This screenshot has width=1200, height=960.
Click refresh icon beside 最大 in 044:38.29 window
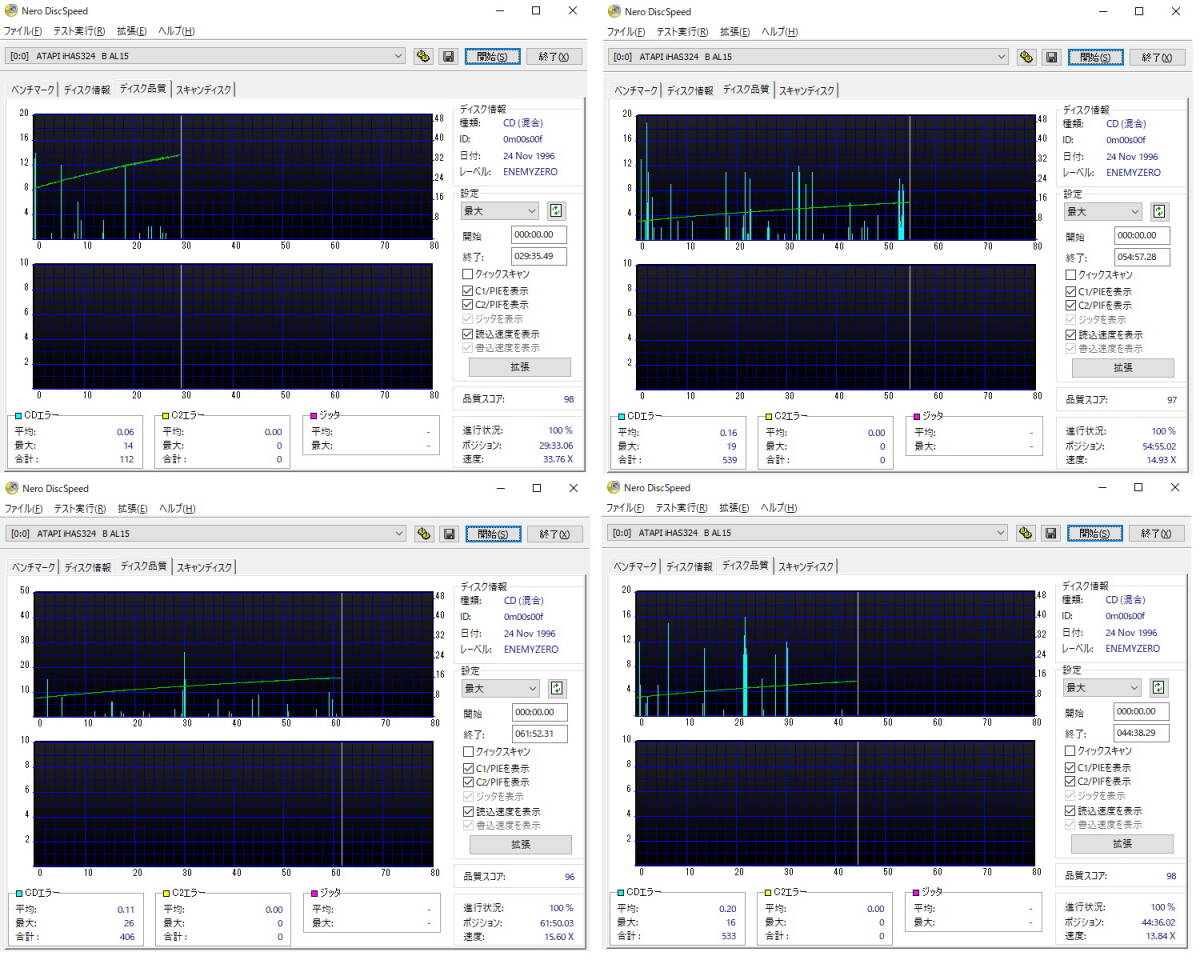pyautogui.click(x=1159, y=688)
